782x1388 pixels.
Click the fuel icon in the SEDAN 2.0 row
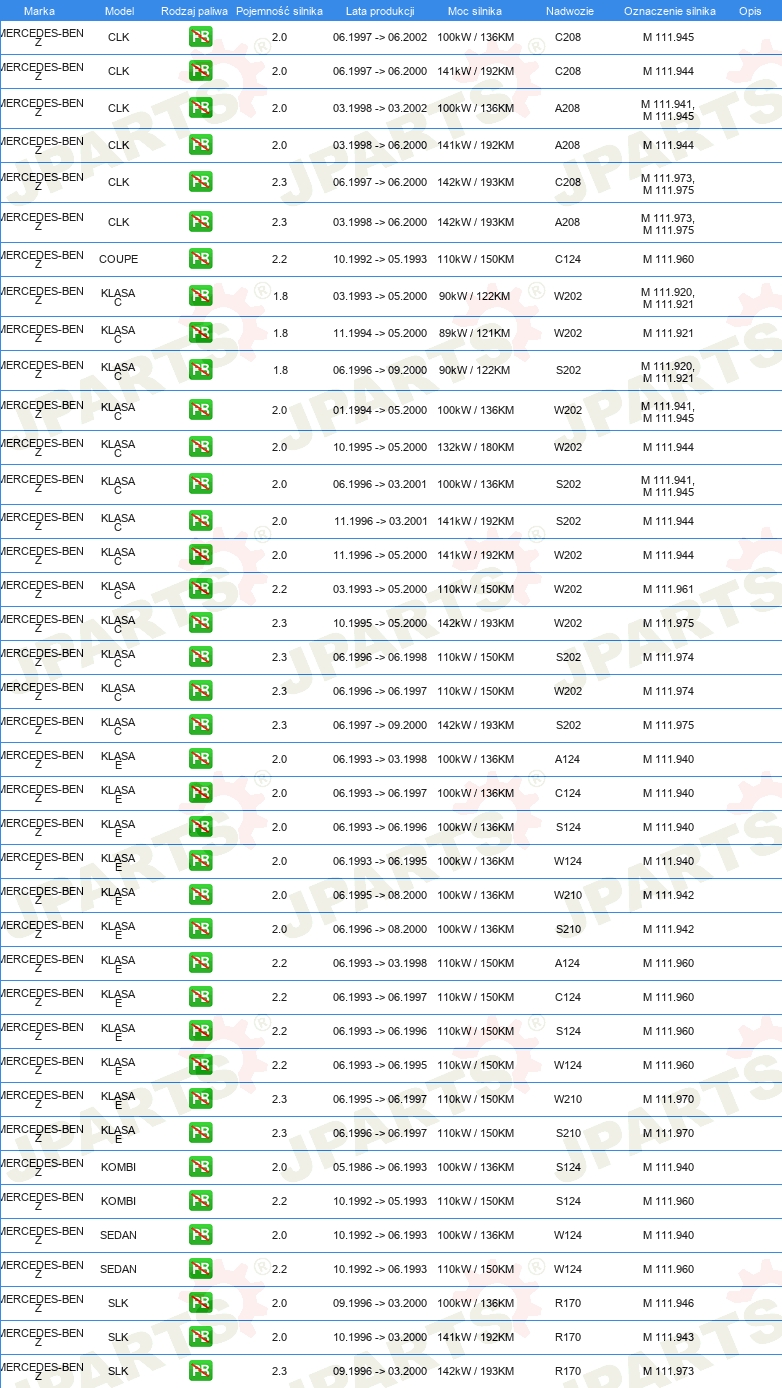(200, 1235)
